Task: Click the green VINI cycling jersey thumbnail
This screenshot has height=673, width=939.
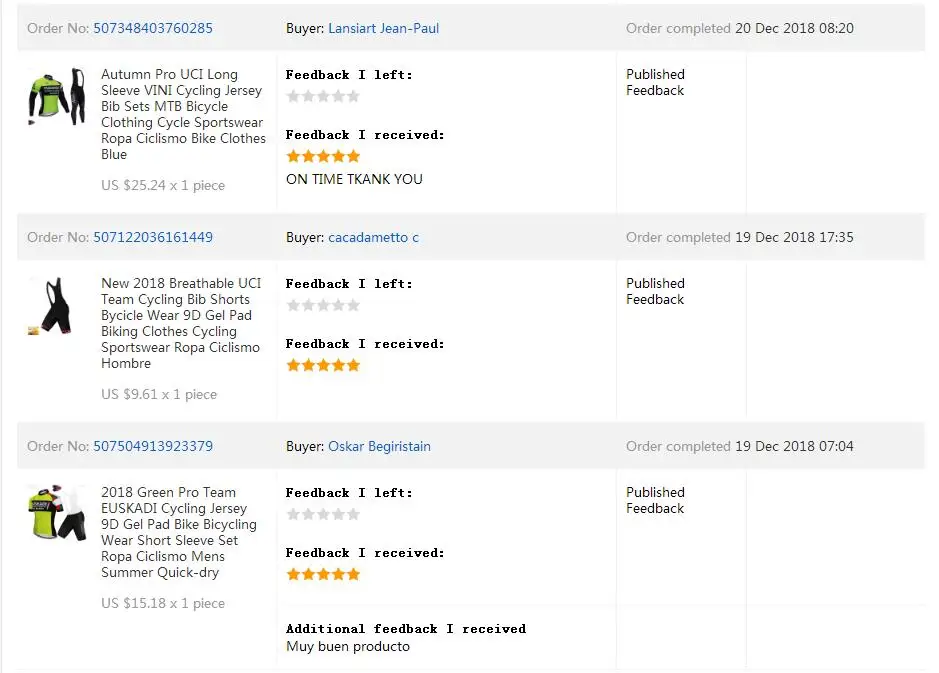Action: click(x=57, y=96)
